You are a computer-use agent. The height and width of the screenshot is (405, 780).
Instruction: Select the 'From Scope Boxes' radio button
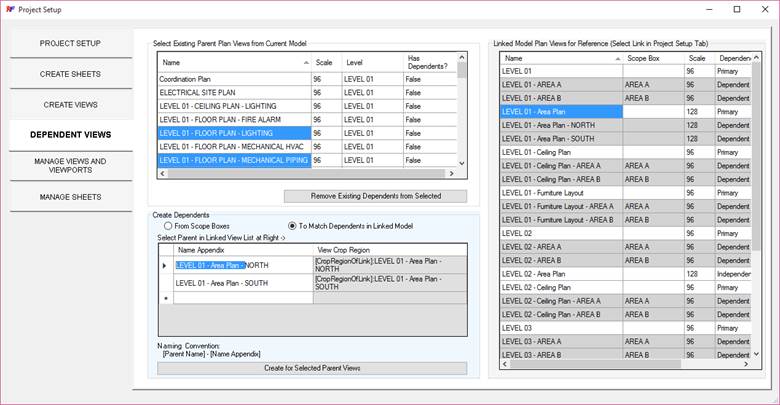(x=168, y=226)
